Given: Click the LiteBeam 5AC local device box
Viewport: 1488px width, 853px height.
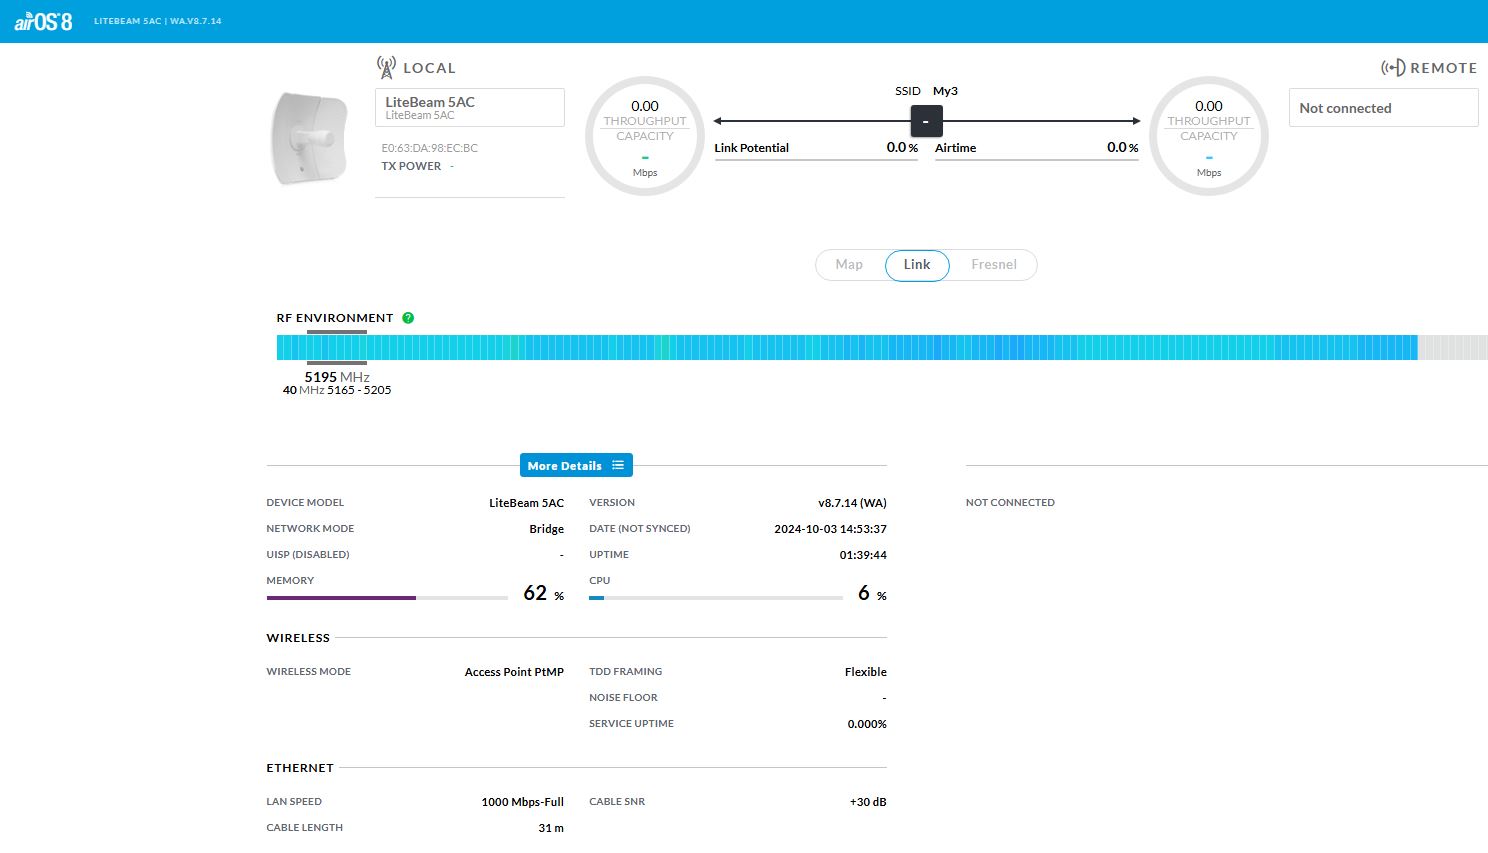Looking at the screenshot, I should 469,108.
